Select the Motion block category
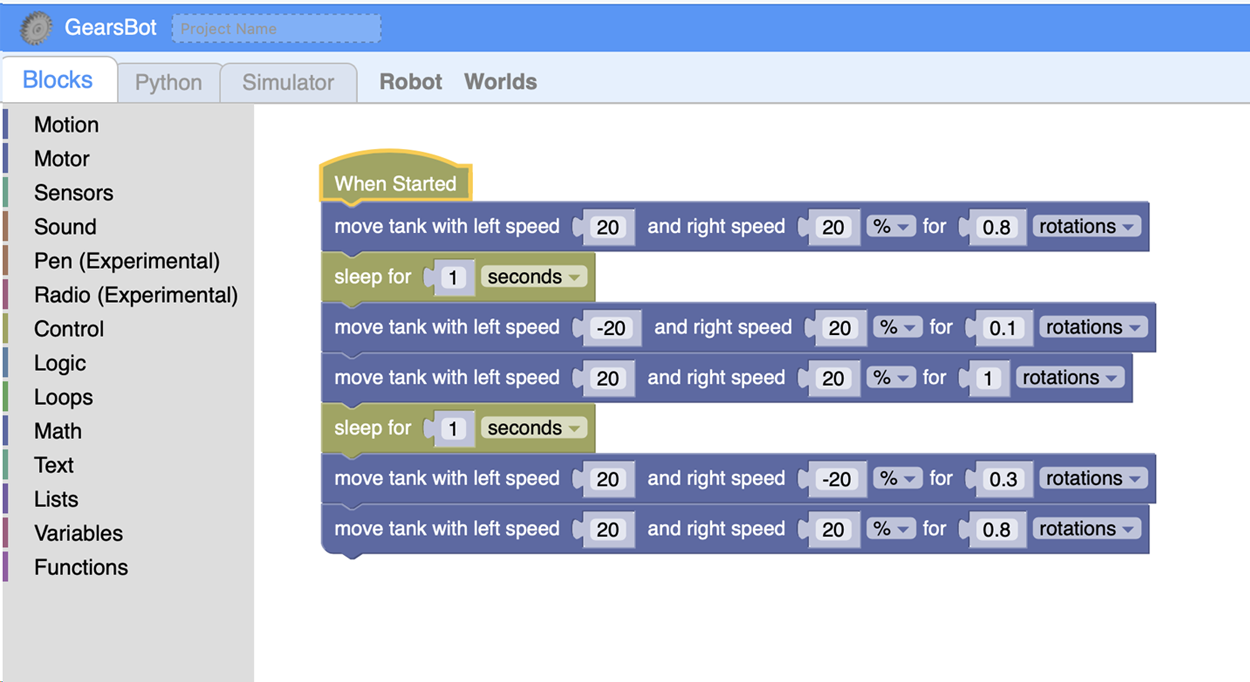Image resolution: width=1250 pixels, height=682 pixels. point(66,125)
